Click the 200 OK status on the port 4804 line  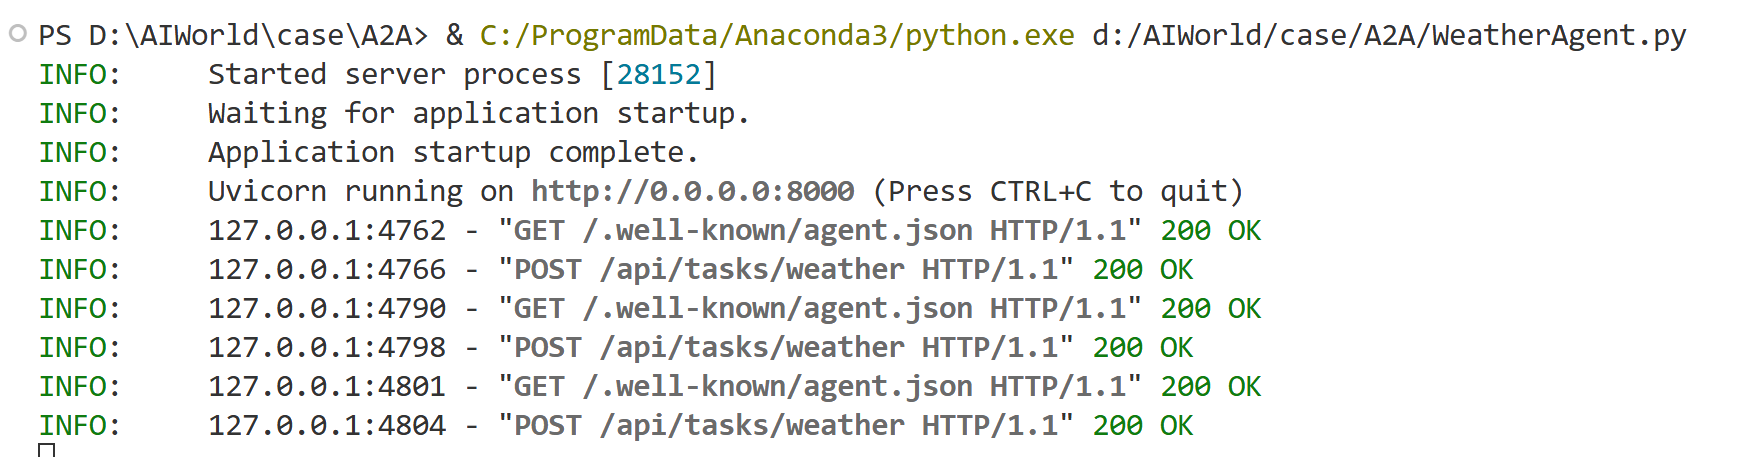coord(1143,425)
